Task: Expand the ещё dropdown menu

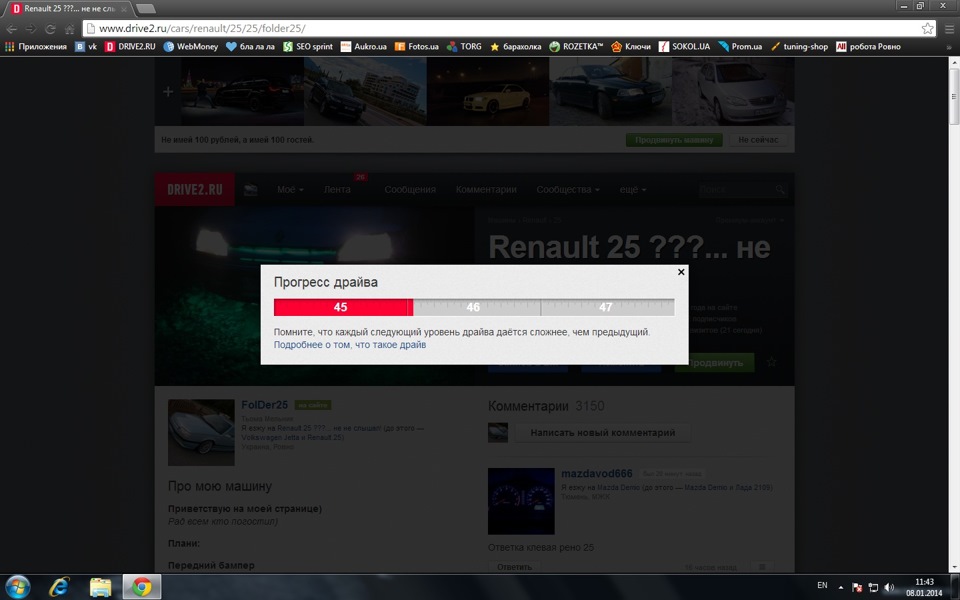Action: (633, 190)
